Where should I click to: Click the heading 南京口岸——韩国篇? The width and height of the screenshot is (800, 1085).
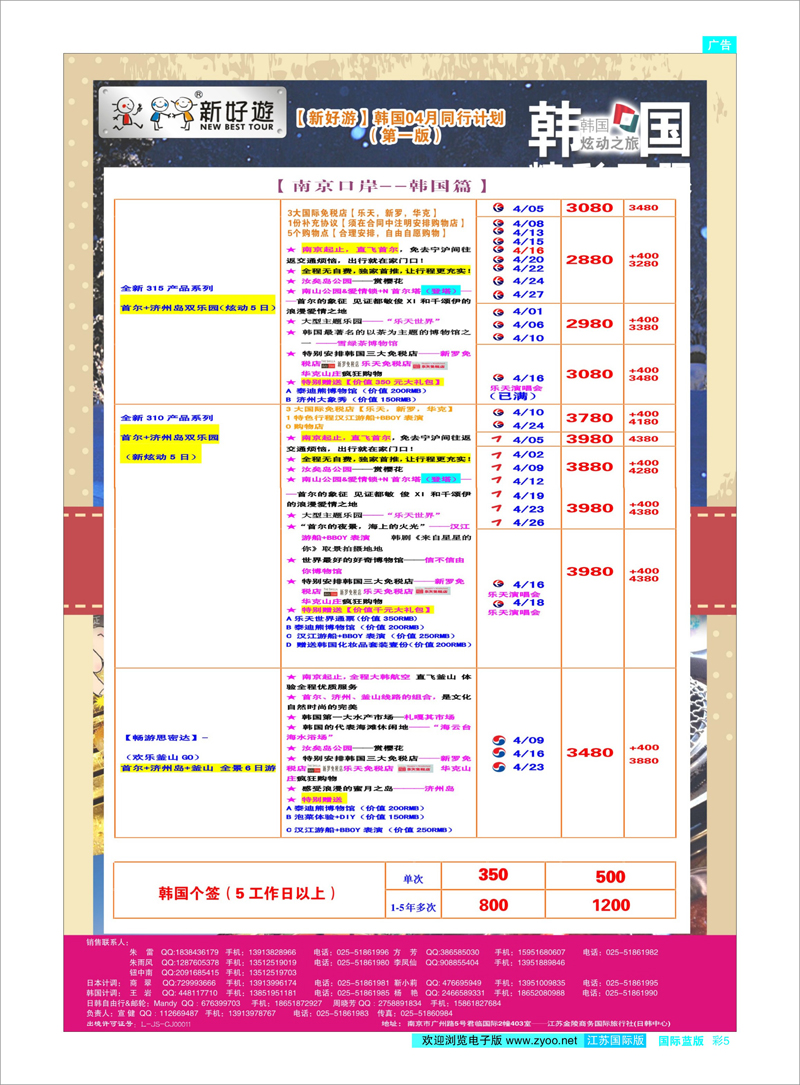[382, 185]
